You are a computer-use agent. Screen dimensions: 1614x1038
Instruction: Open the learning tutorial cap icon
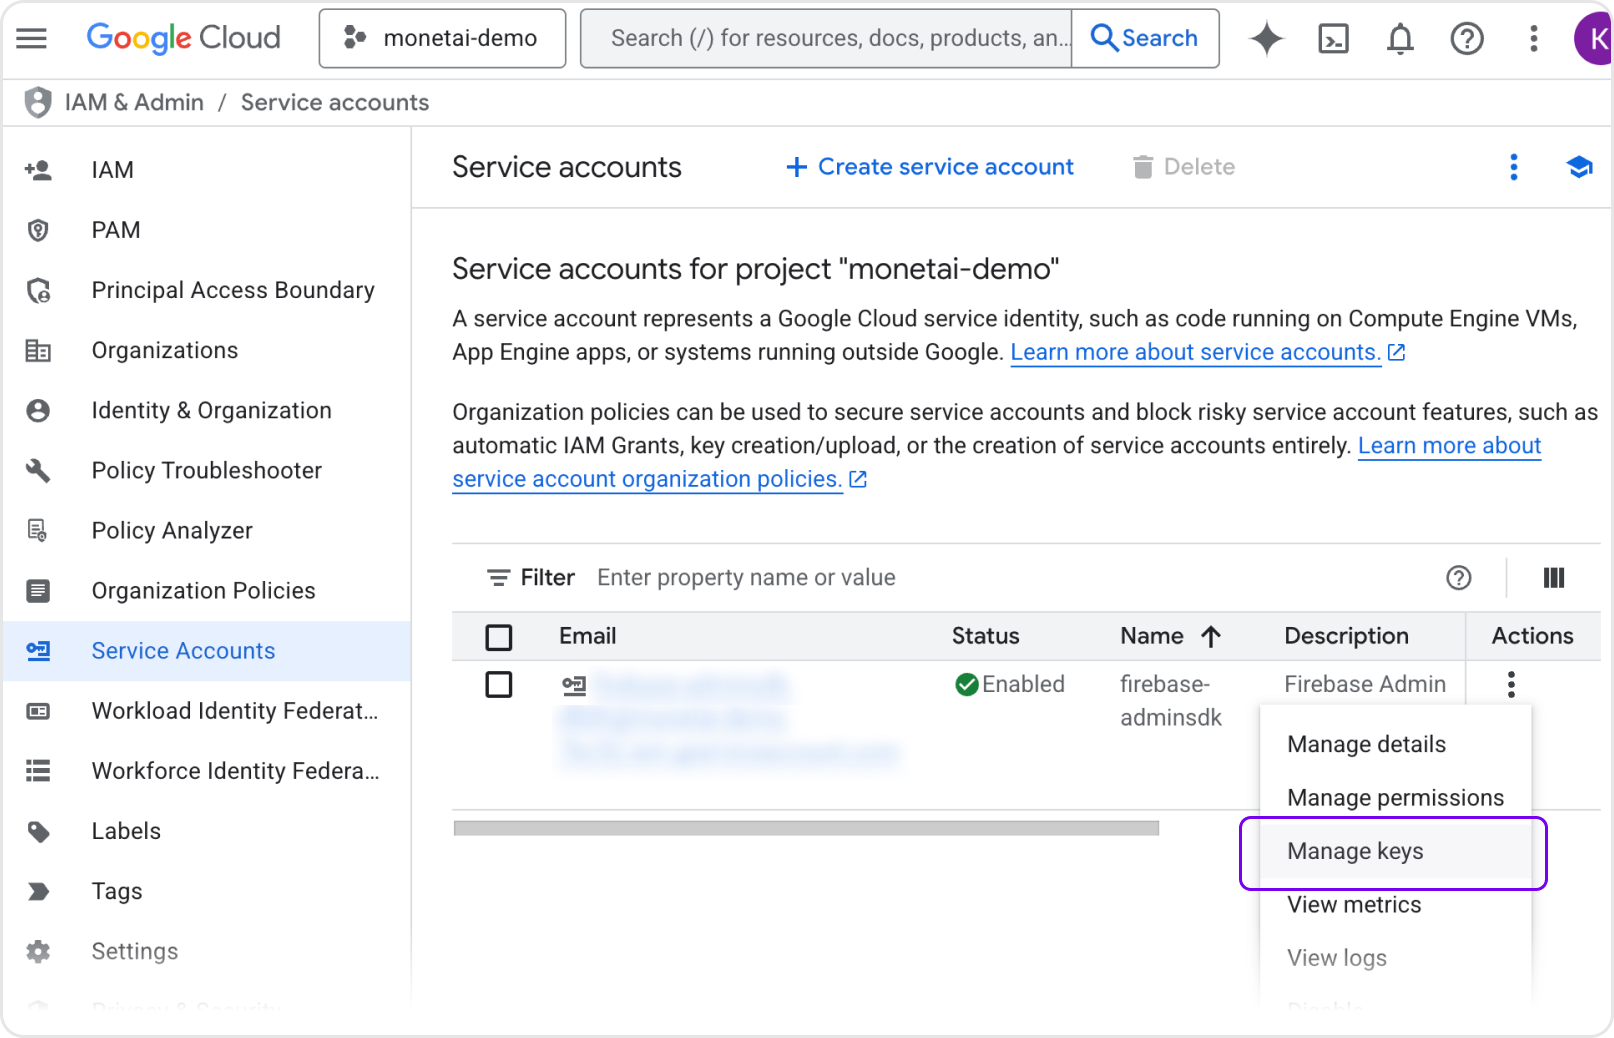(x=1579, y=167)
